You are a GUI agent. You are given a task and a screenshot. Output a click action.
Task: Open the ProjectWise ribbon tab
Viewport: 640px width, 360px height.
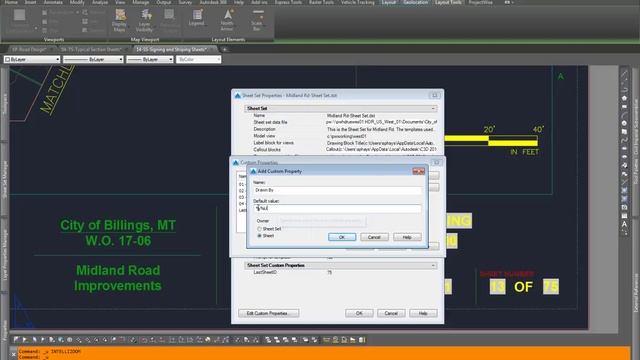pyautogui.click(x=480, y=2)
